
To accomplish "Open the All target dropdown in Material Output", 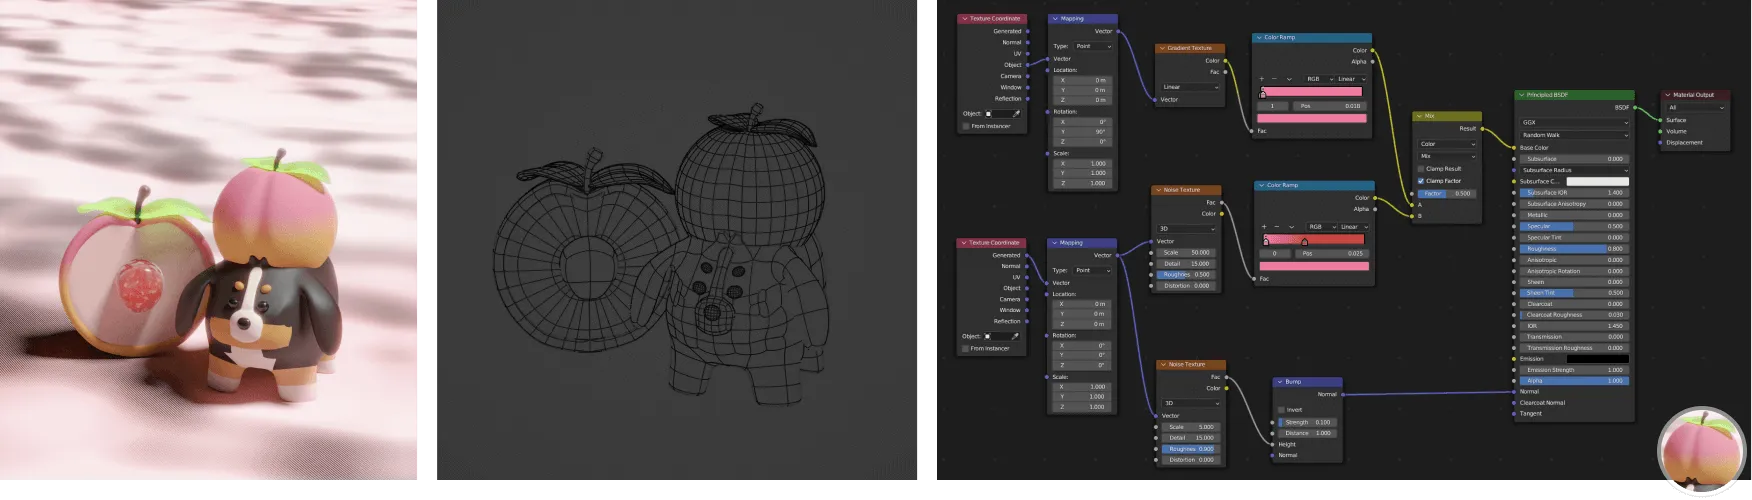I will [x=1696, y=107].
